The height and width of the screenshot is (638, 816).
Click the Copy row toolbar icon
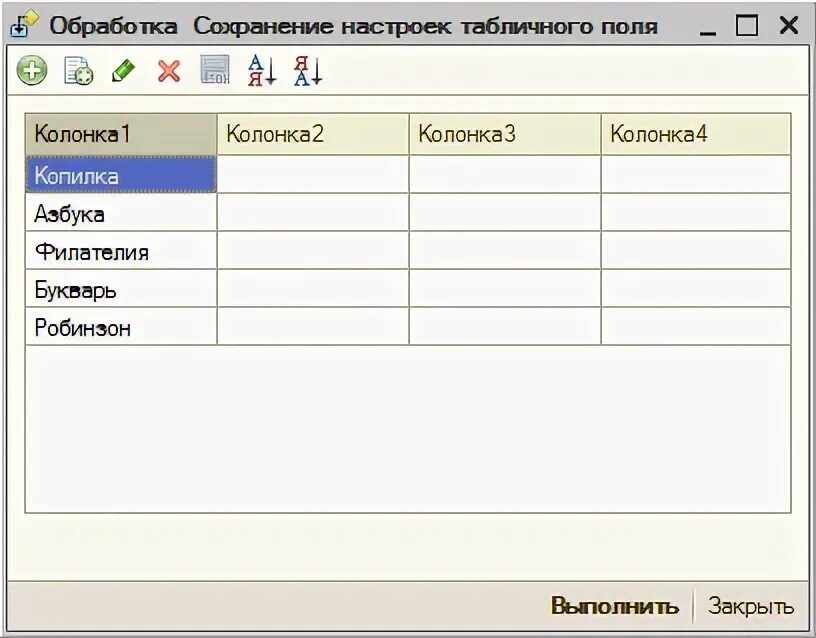79,70
